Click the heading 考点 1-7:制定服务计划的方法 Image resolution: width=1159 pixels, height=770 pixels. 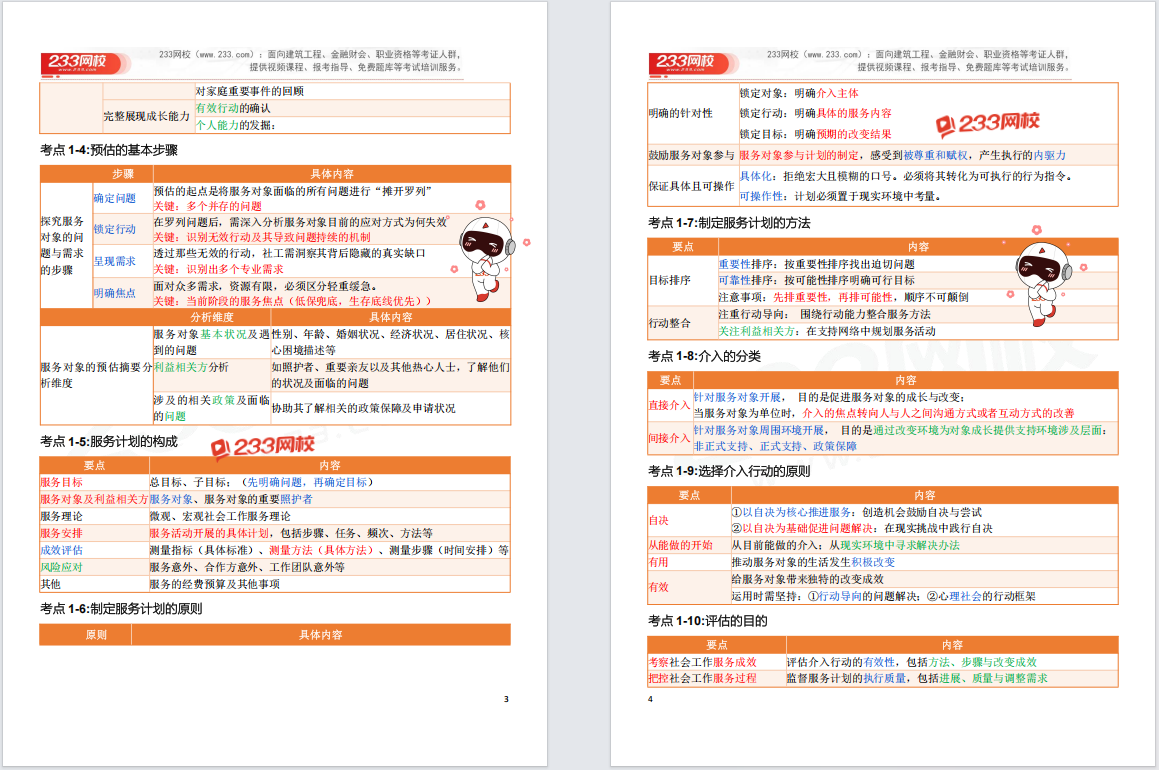click(728, 222)
